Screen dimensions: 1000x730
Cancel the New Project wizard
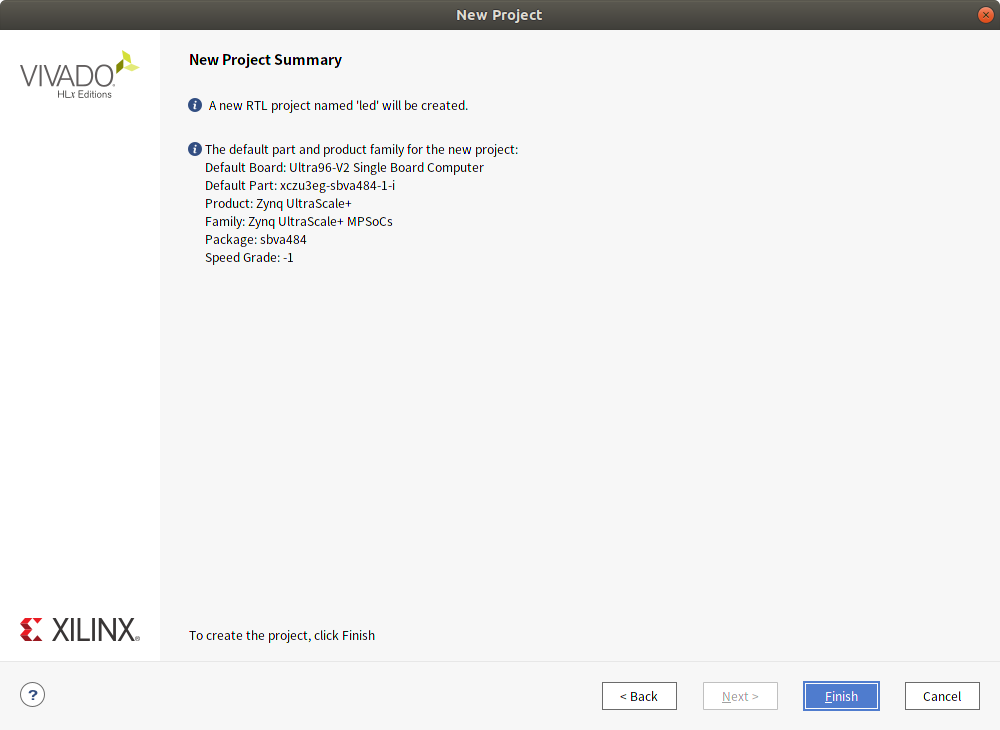click(x=942, y=696)
